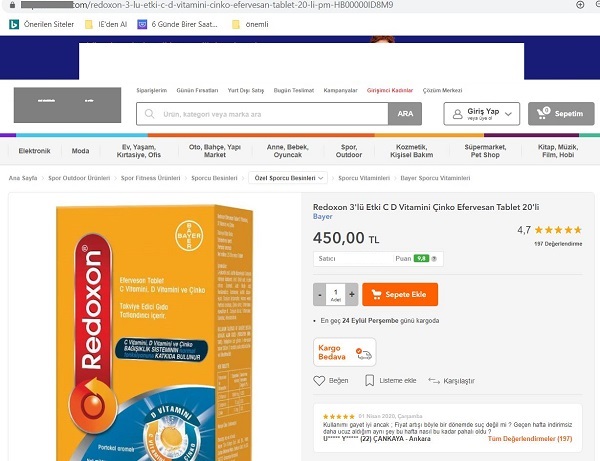600x461 pixels.
Task: Click the user profile icon in Giriş Yap
Action: coord(457,114)
